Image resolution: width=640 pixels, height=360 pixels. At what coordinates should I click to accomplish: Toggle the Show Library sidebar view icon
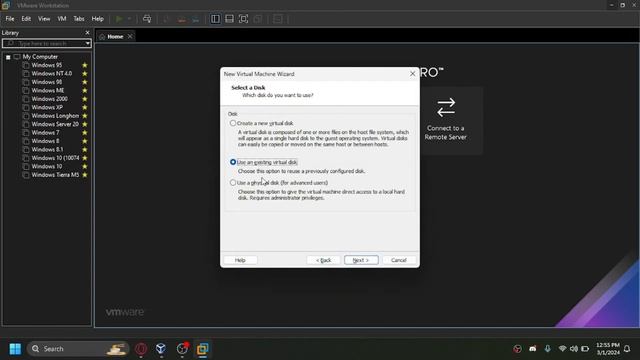point(215,19)
